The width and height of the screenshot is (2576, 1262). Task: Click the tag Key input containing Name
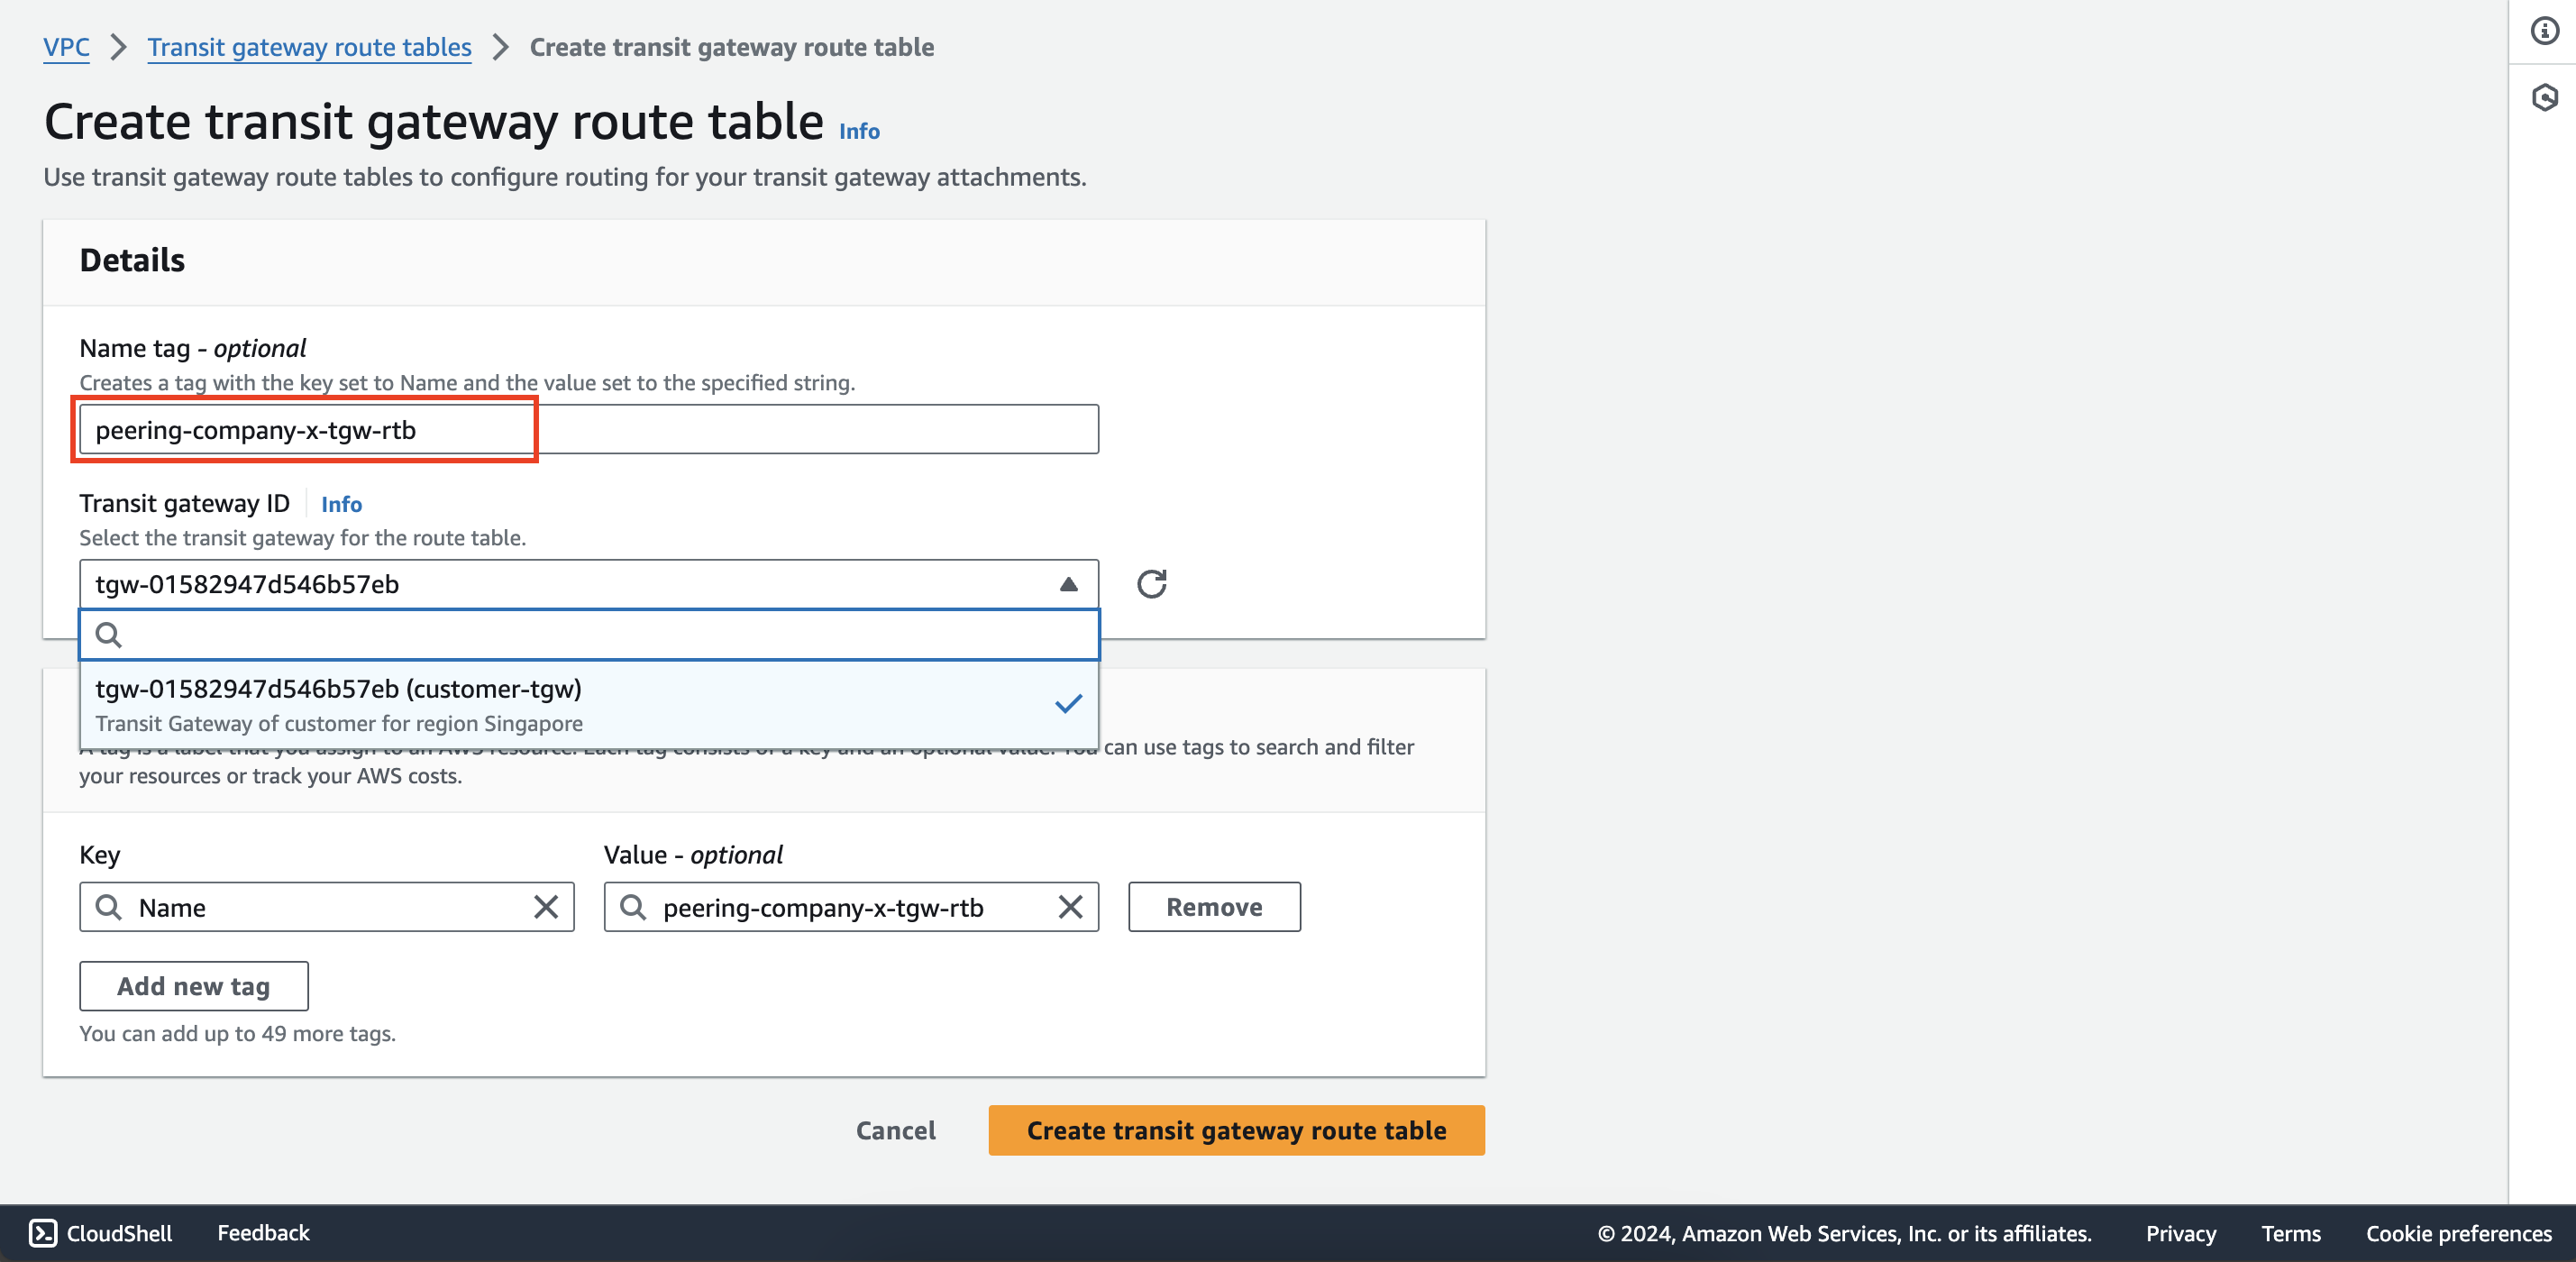point(327,907)
